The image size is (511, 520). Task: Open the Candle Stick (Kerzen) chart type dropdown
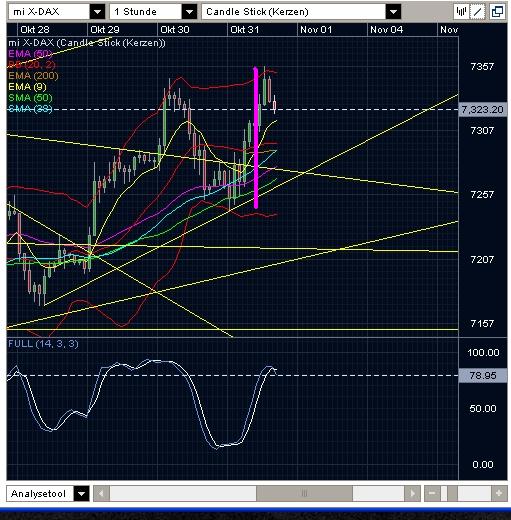click(x=393, y=12)
